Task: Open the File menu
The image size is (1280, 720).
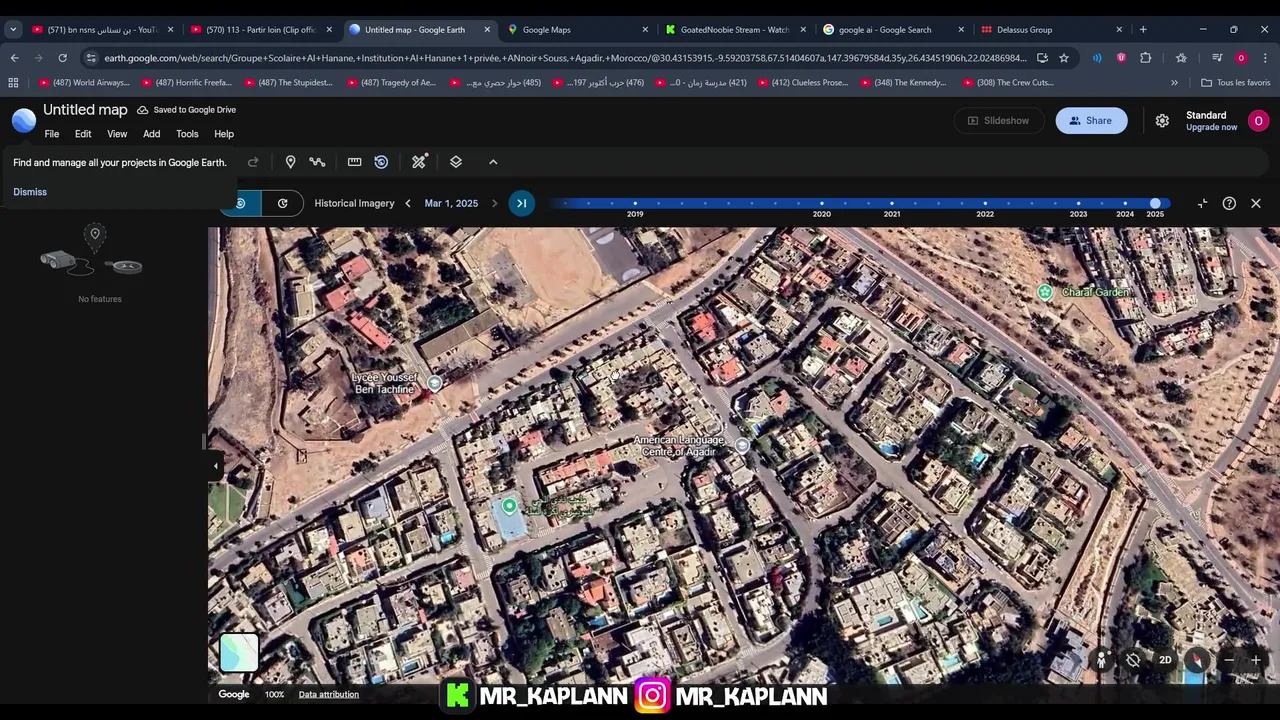Action: pos(52,134)
